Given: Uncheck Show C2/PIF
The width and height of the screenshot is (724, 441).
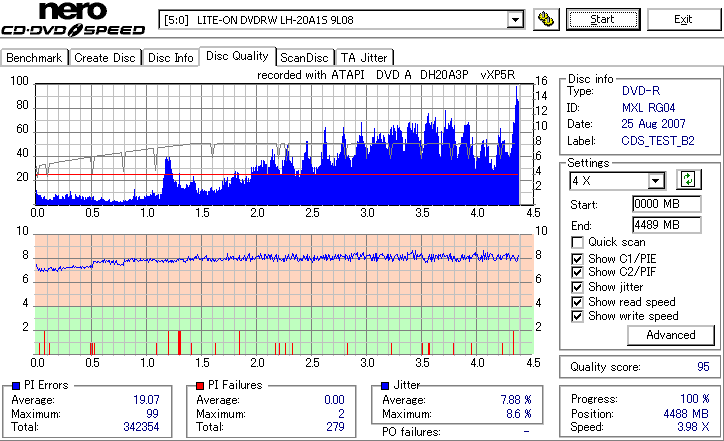Looking at the screenshot, I should [x=577, y=272].
